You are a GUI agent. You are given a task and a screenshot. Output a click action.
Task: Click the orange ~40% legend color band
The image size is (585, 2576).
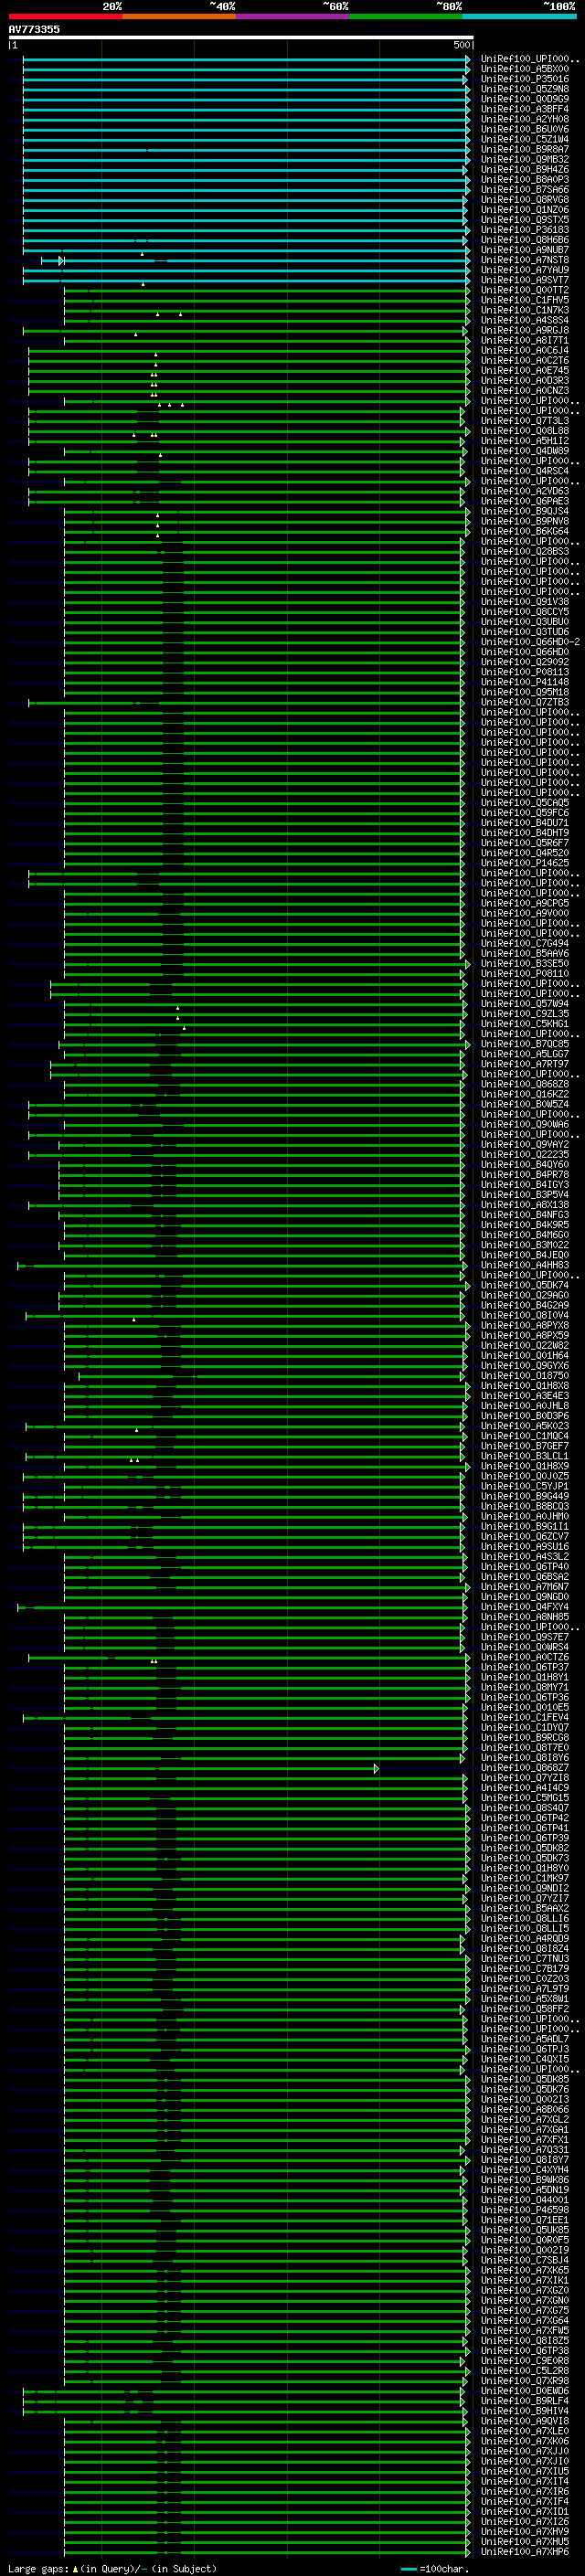click(x=179, y=16)
